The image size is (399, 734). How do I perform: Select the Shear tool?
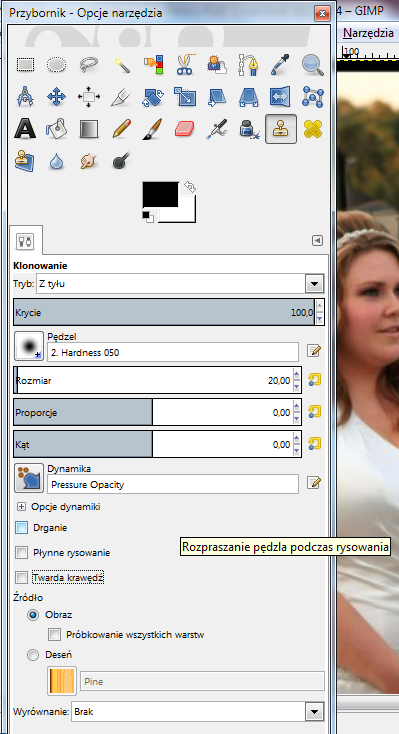[217, 97]
